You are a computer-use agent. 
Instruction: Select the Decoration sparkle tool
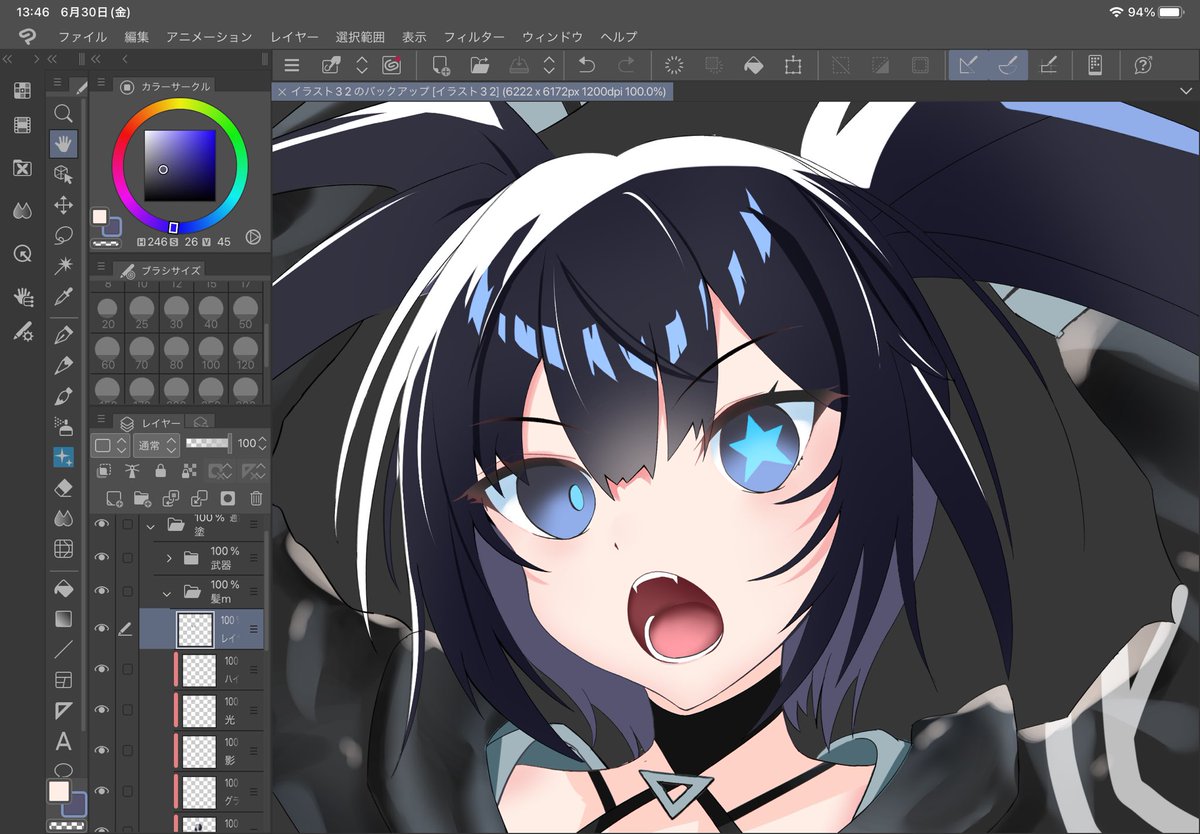tap(63, 457)
